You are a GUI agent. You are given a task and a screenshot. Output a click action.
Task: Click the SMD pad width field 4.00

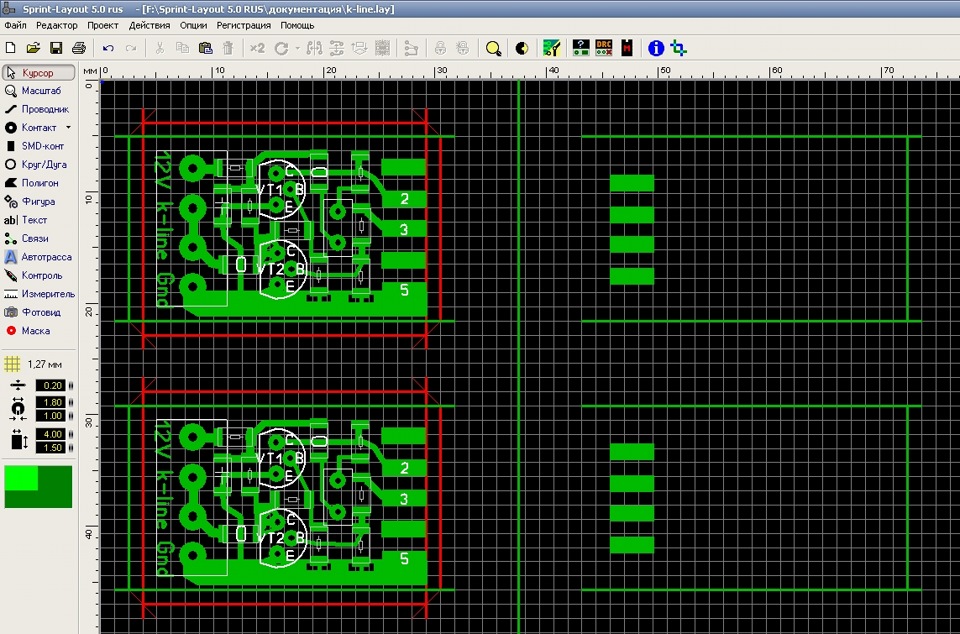point(50,434)
